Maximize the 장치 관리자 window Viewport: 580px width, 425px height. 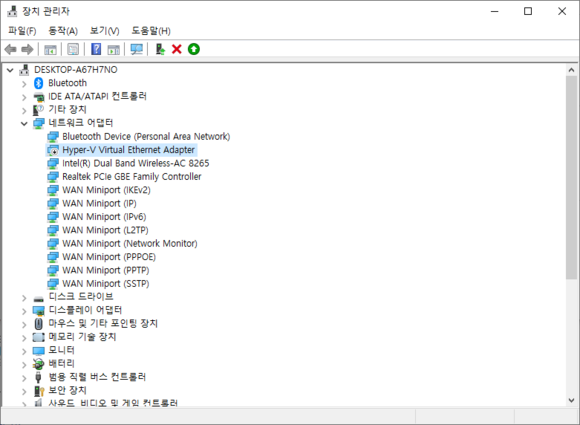[528, 11]
